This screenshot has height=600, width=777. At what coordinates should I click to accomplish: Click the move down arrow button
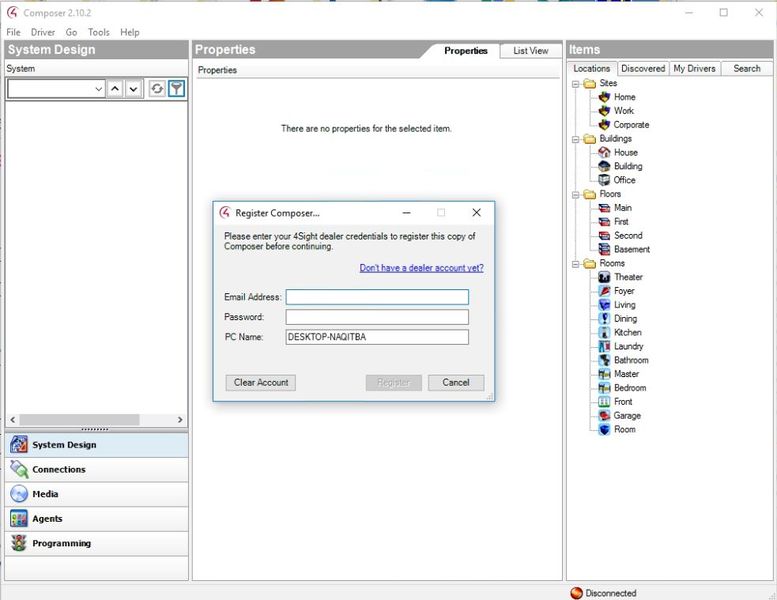(133, 89)
